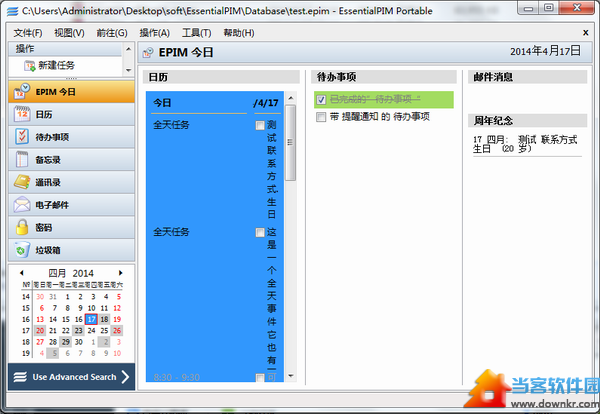Open the 待办事项 to-do module icon

click(x=22, y=137)
